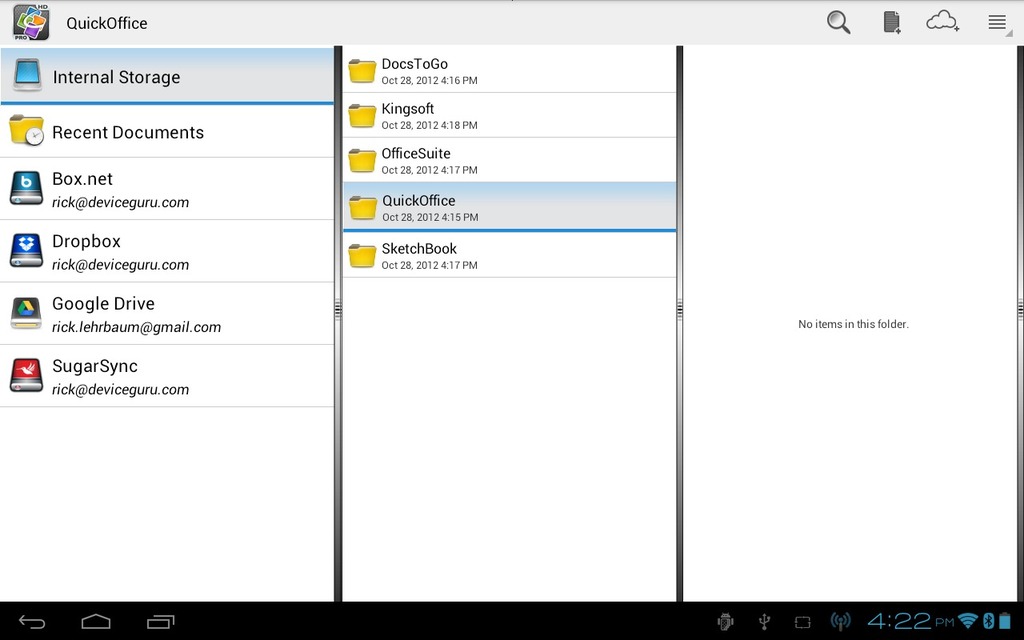Click the Oct 28, 2012 4:16 PM date
This screenshot has width=1024, height=640.
429,80
